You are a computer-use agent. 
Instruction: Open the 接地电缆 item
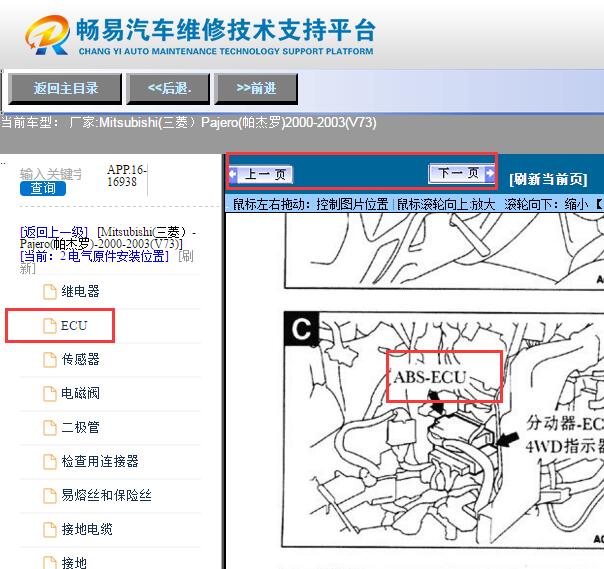(87, 529)
